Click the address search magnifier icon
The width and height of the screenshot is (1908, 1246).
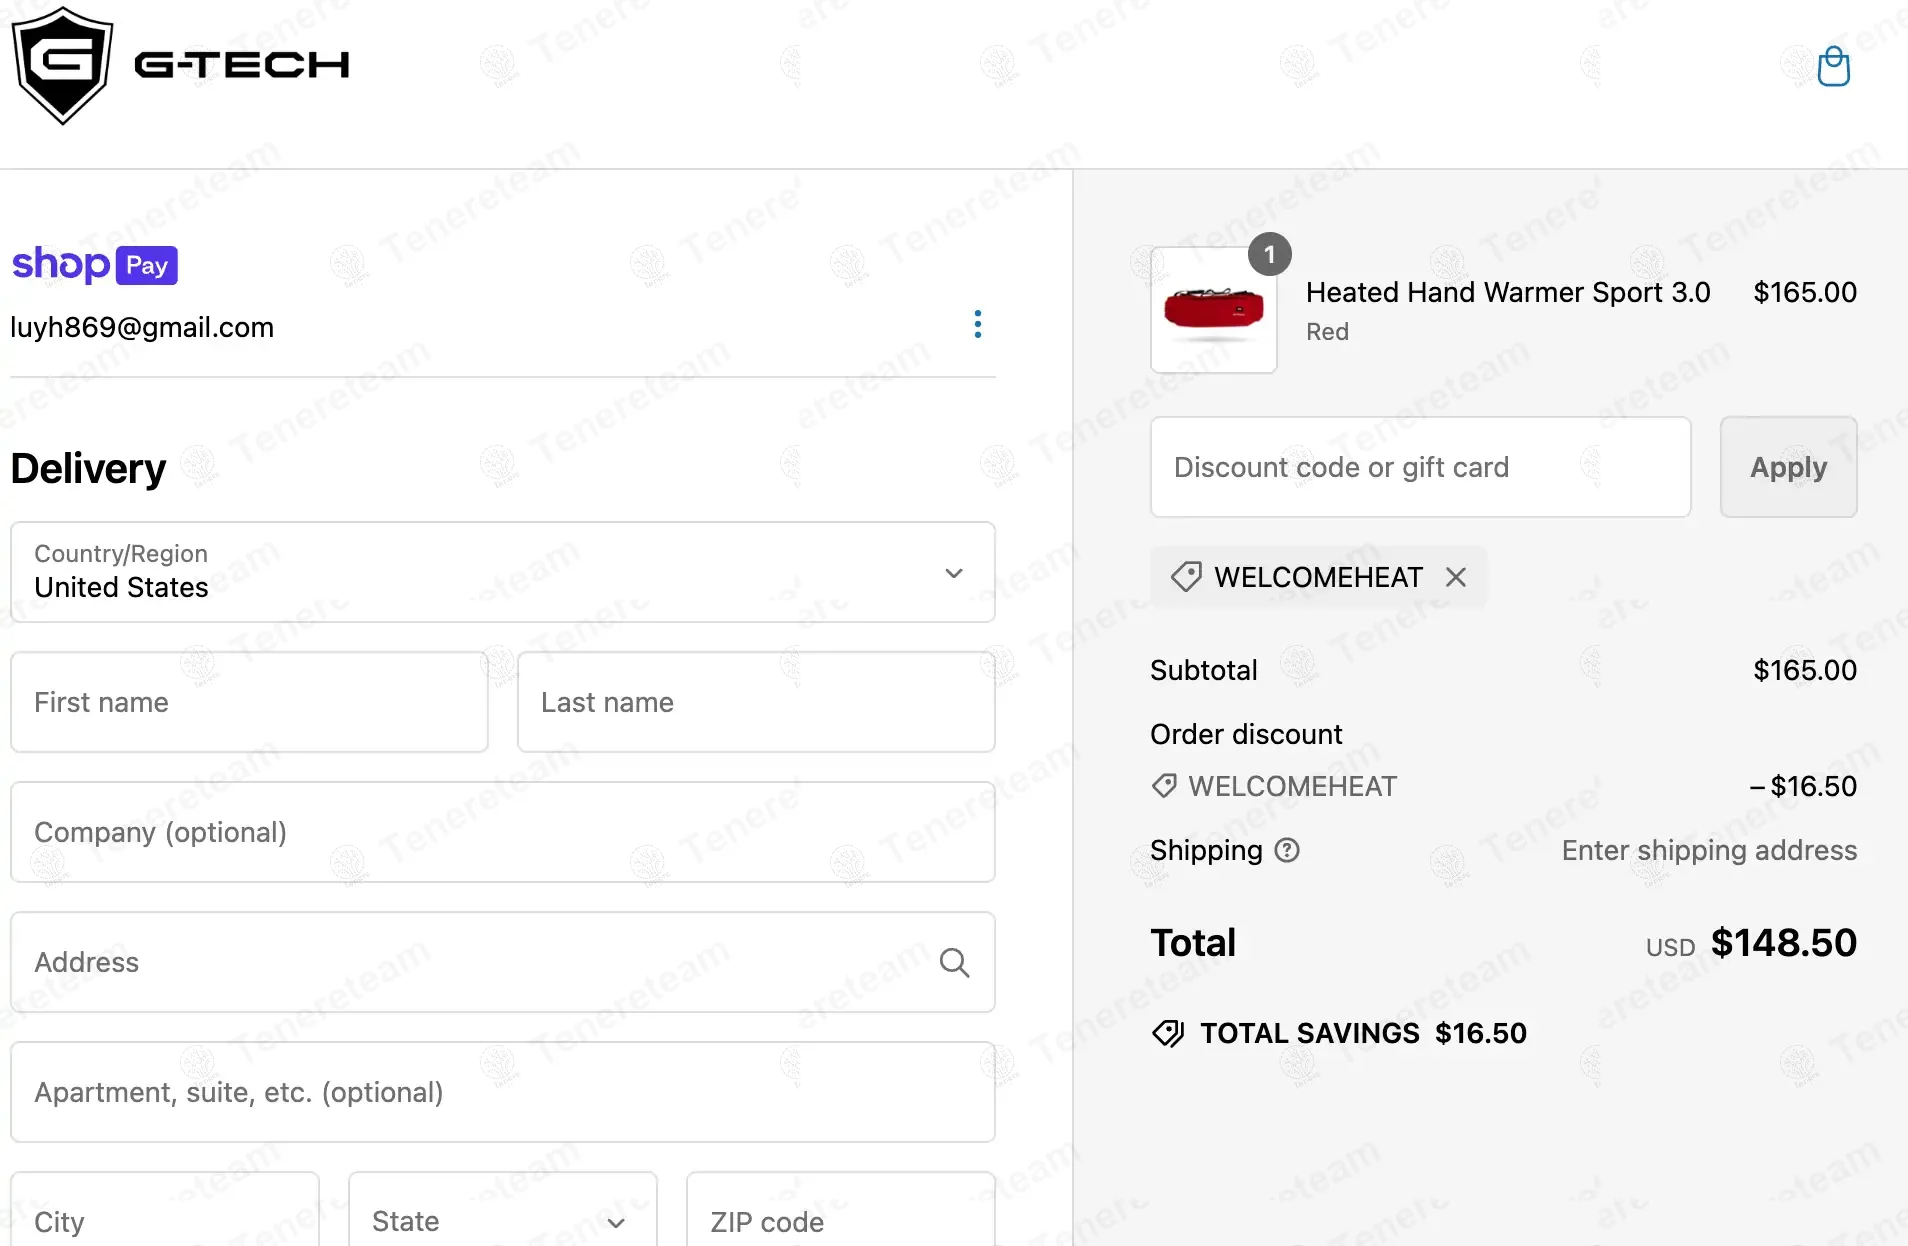(x=954, y=962)
